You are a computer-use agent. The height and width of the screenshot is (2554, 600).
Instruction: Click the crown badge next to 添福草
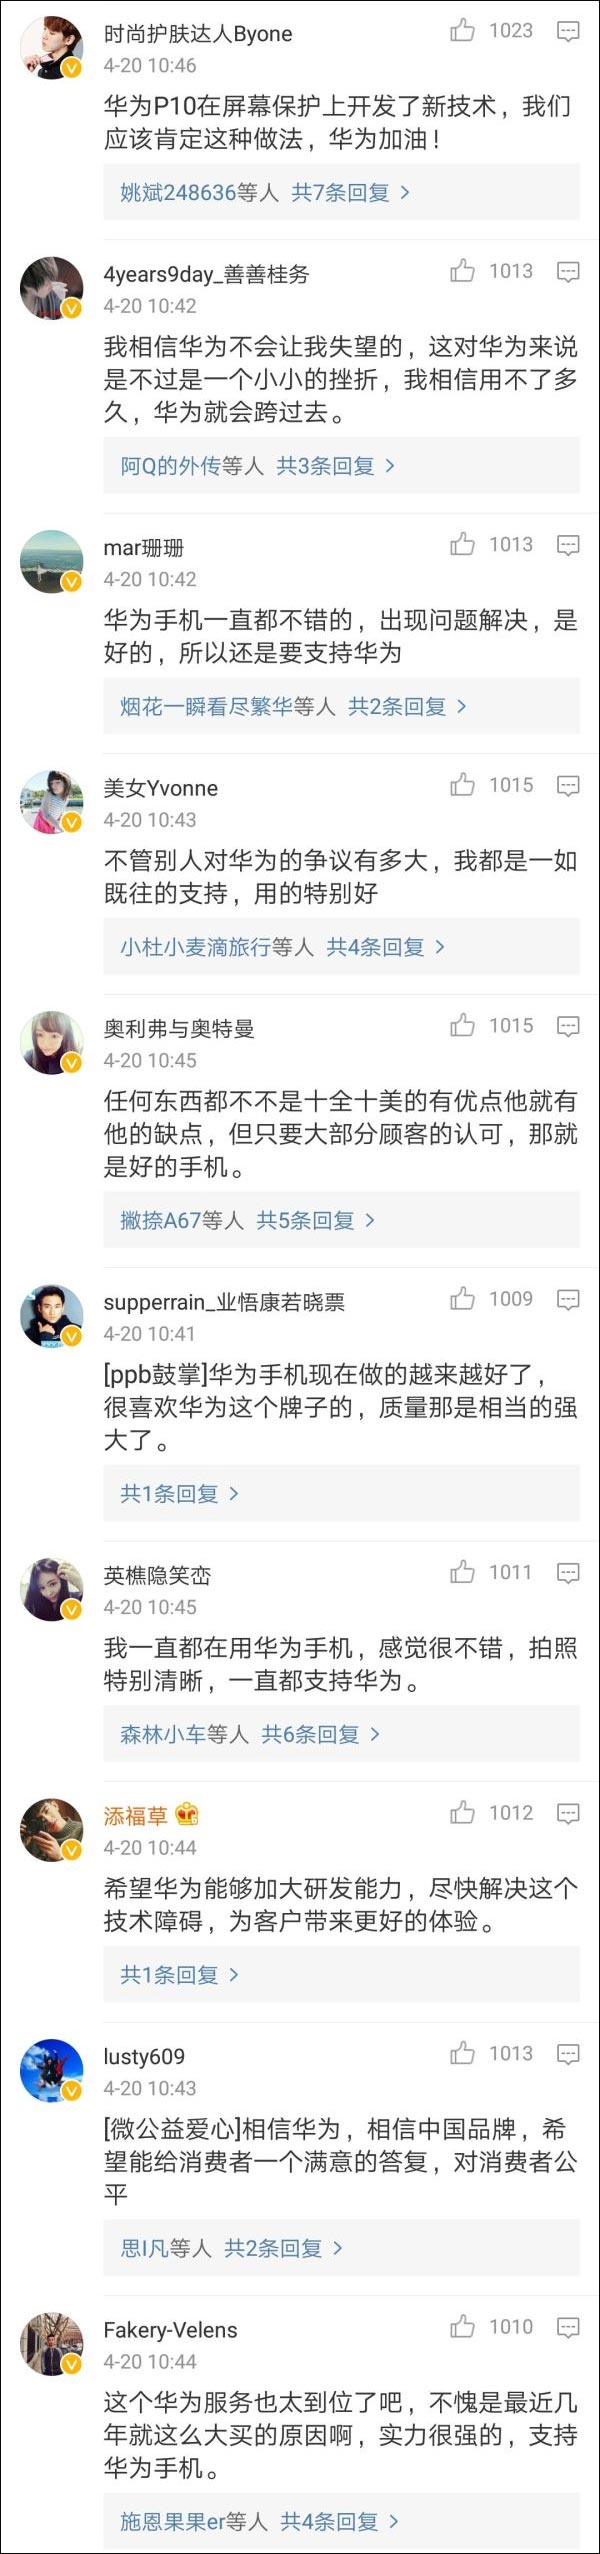tap(187, 1814)
